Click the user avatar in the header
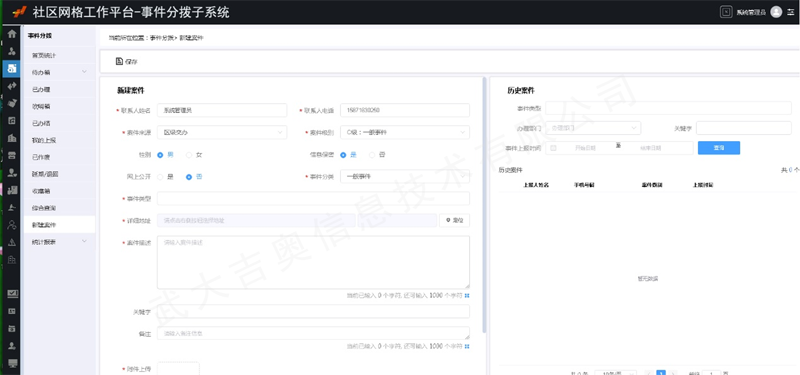This screenshot has height=375, width=800. click(776, 12)
